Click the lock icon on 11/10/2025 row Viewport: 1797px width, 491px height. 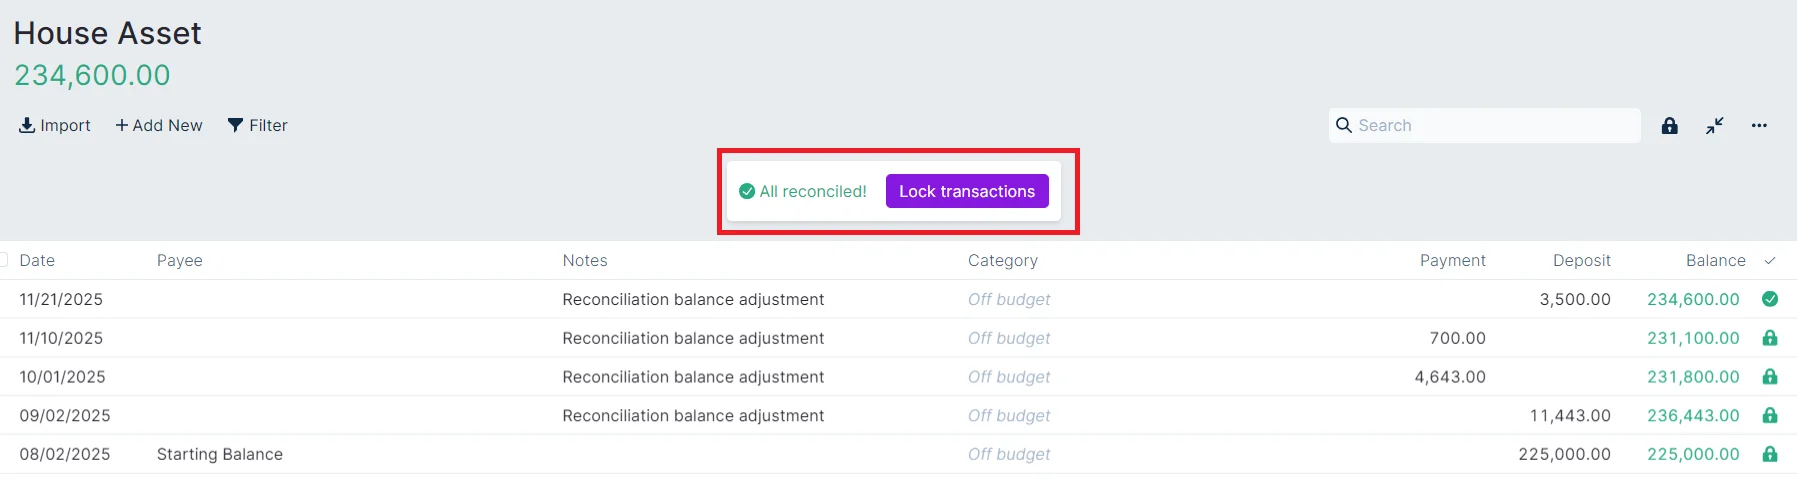point(1770,338)
